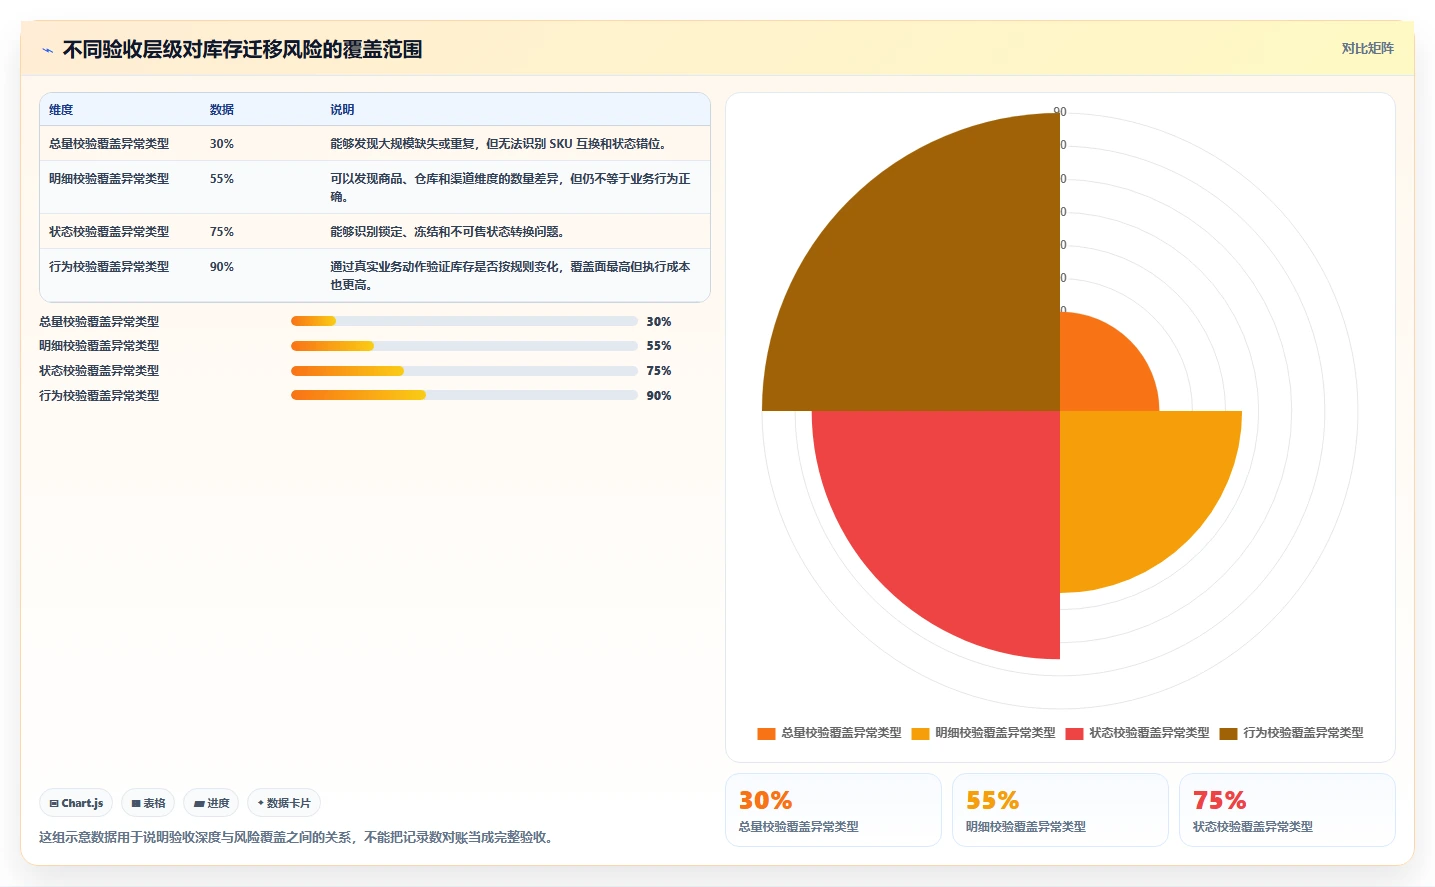Click the 55% progress bar for 明细校验
The height and width of the screenshot is (887, 1435).
coord(464,346)
